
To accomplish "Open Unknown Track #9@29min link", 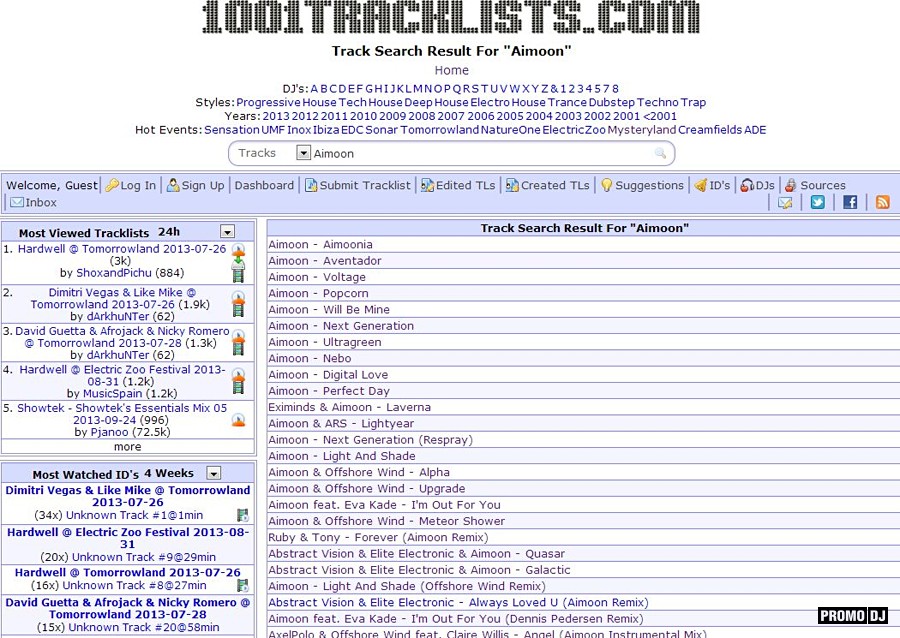I will pyautogui.click(x=143, y=557).
